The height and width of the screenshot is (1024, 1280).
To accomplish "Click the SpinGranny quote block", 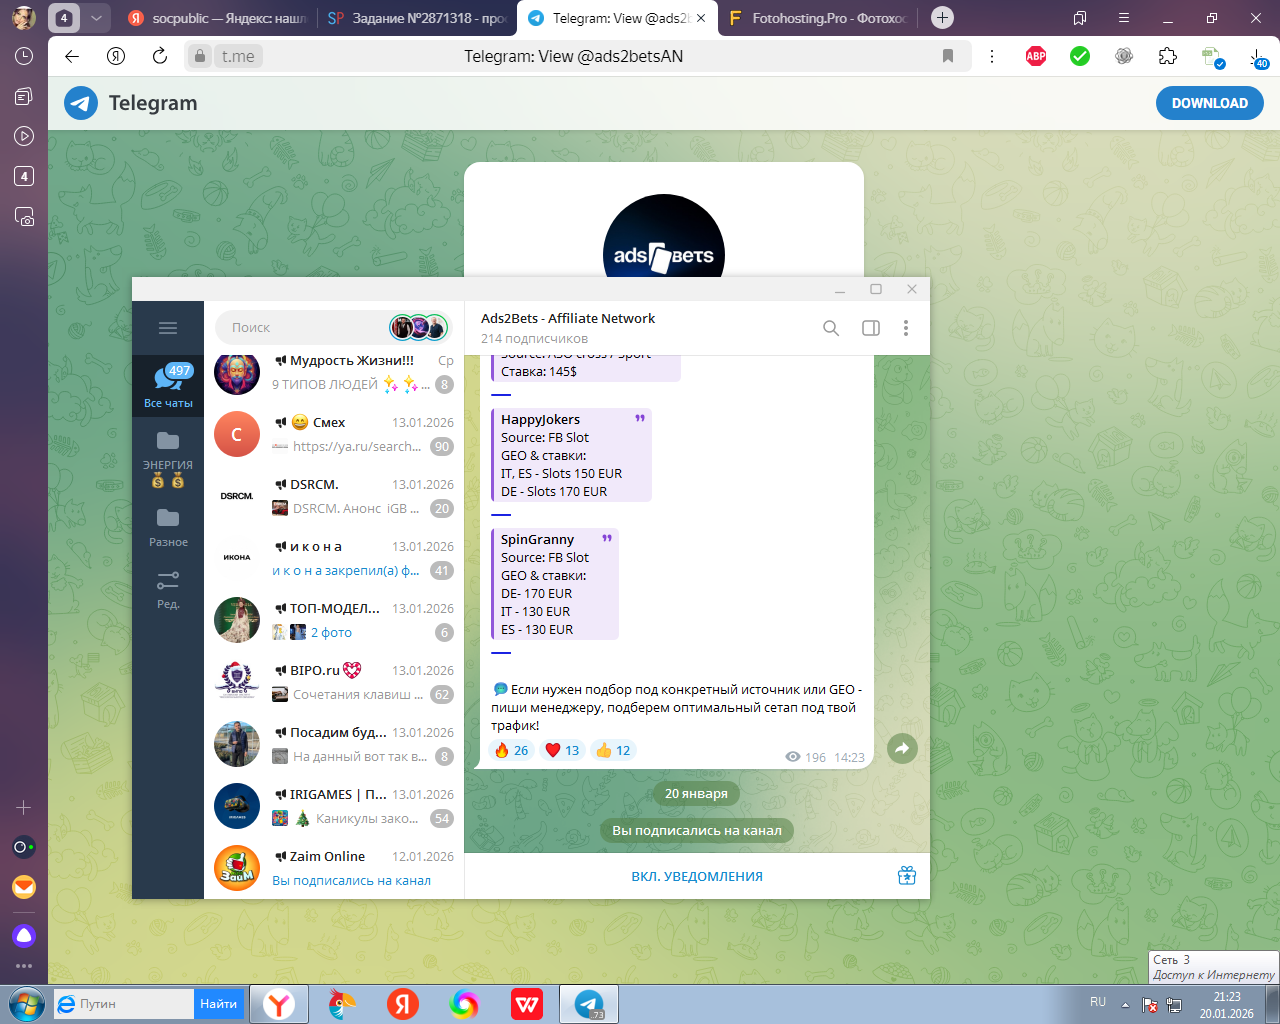I will tap(555, 584).
